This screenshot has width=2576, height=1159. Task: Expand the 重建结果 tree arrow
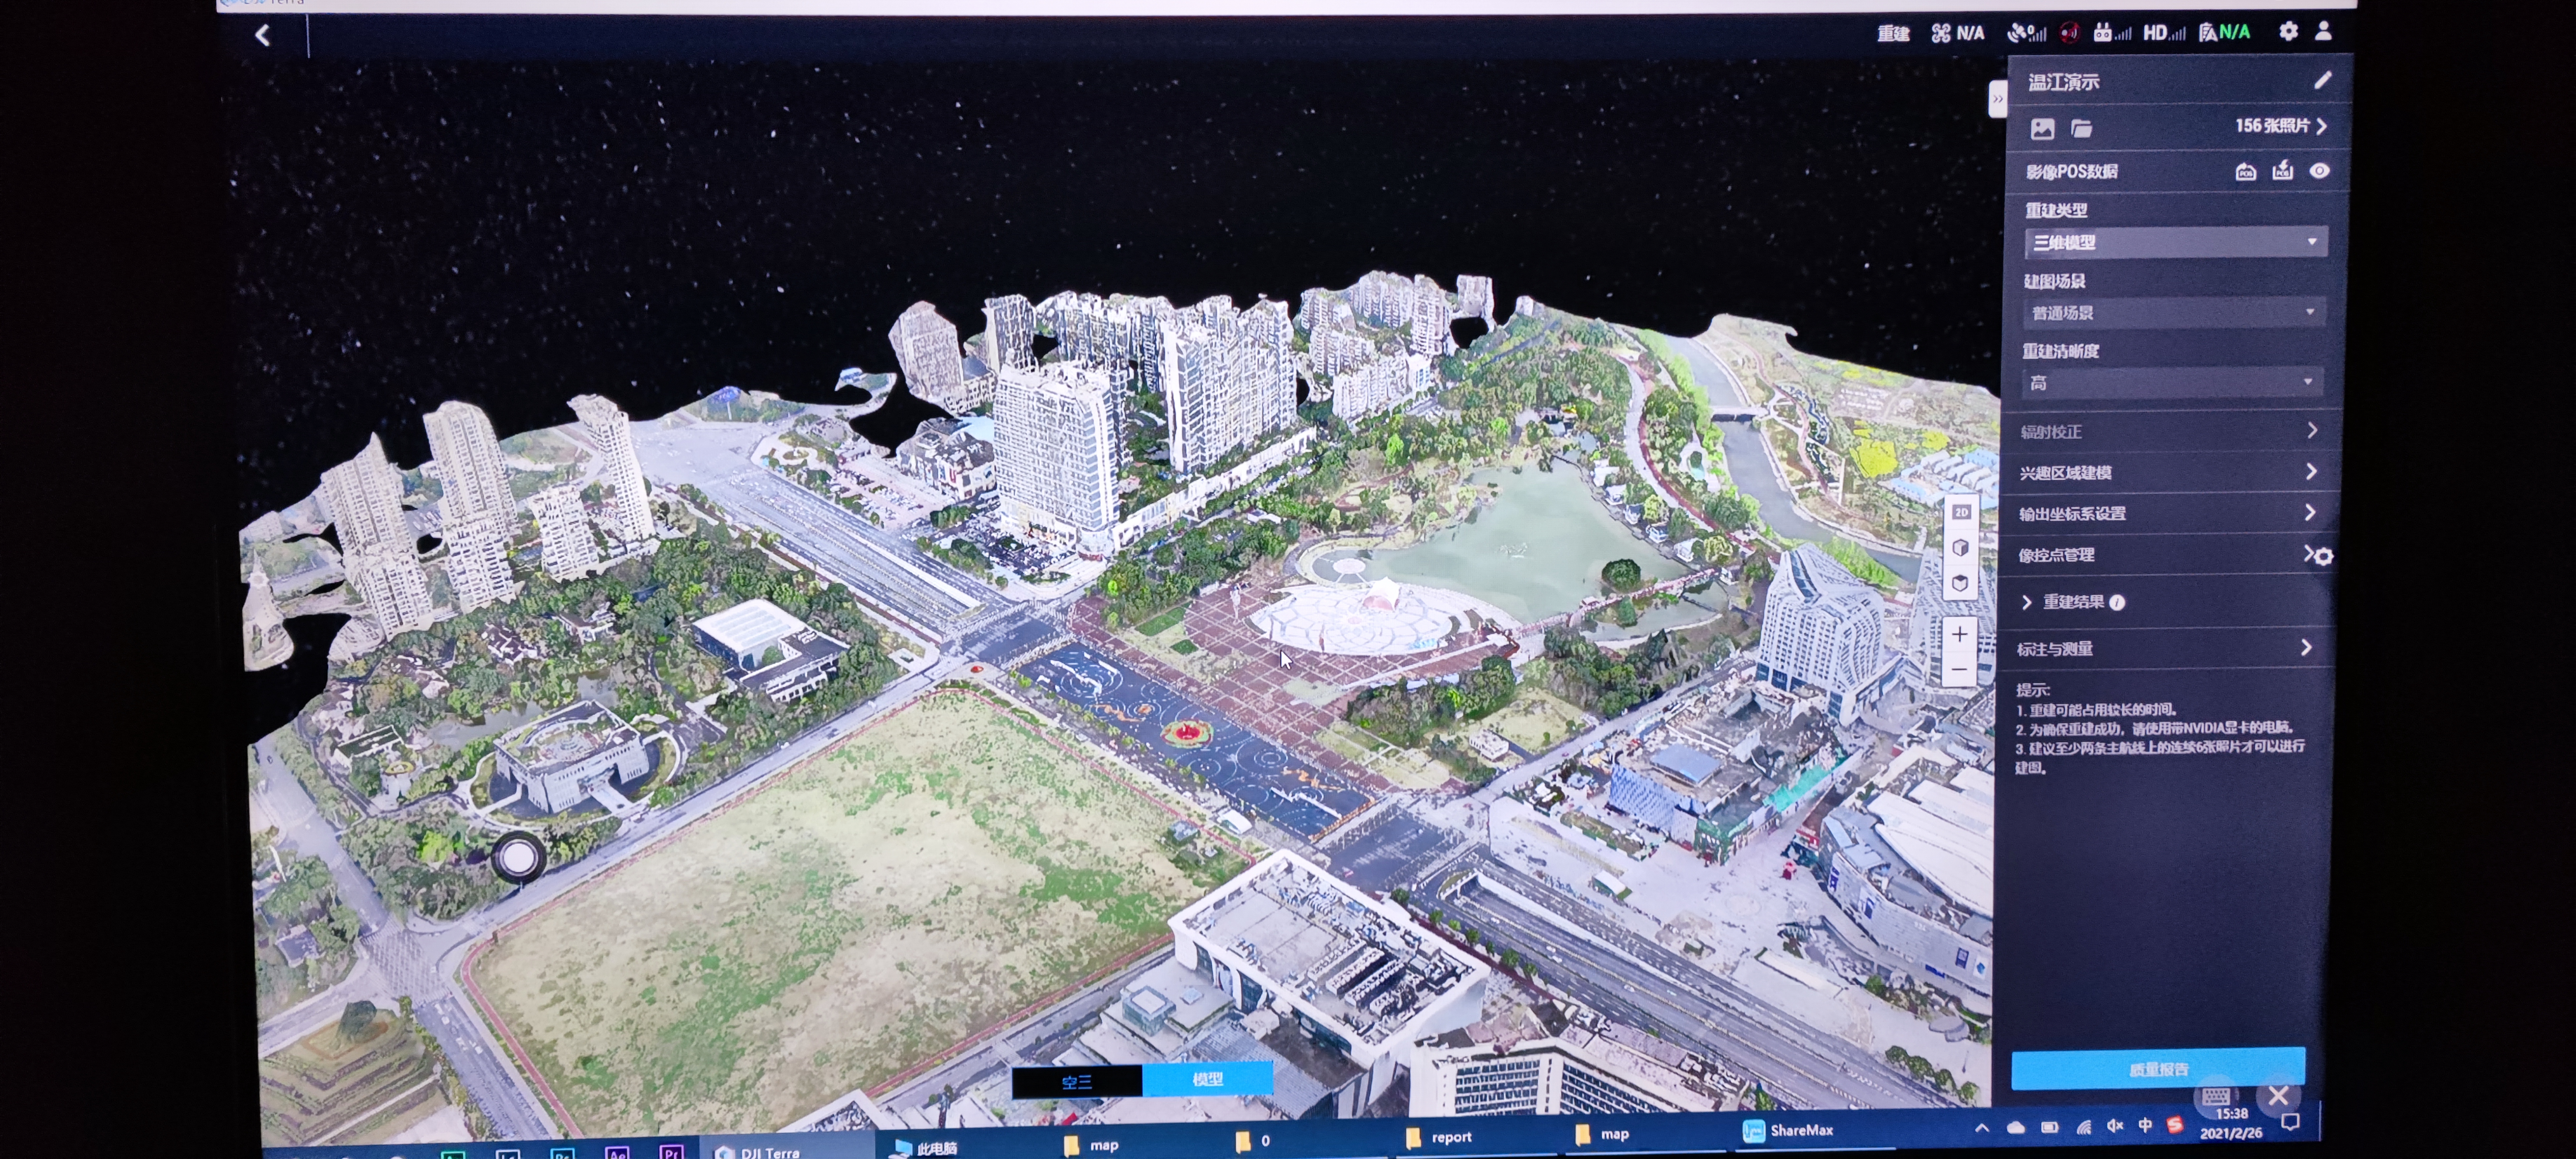2027,602
